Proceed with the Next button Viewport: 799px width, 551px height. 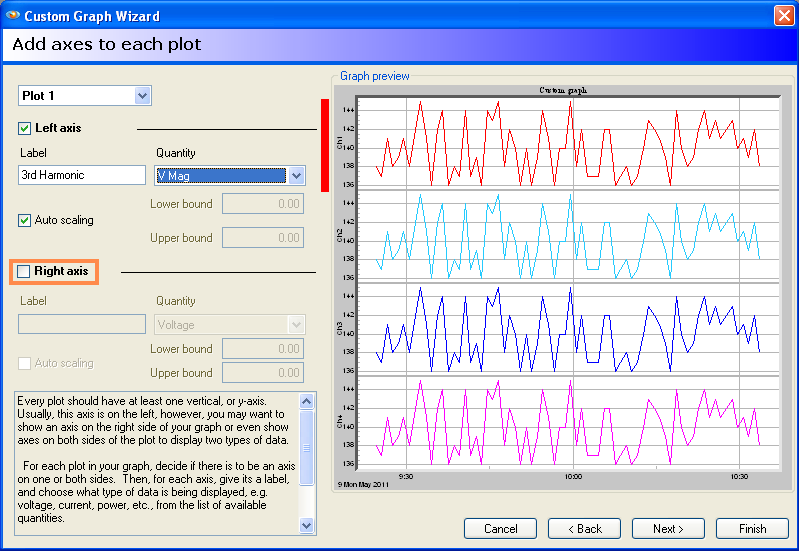tap(668, 528)
